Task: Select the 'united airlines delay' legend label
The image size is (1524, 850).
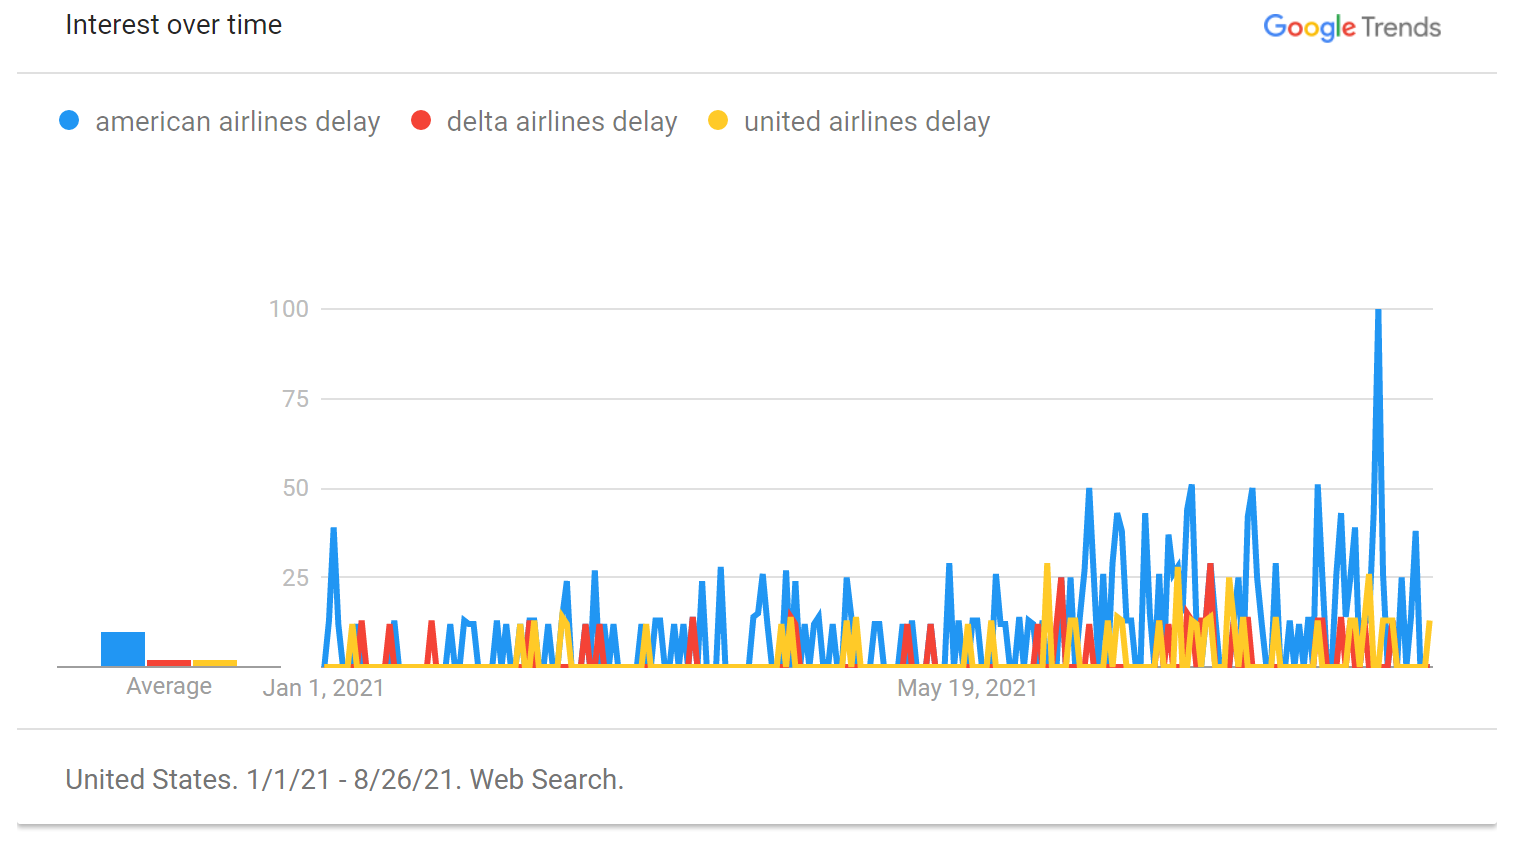Action: click(x=866, y=122)
